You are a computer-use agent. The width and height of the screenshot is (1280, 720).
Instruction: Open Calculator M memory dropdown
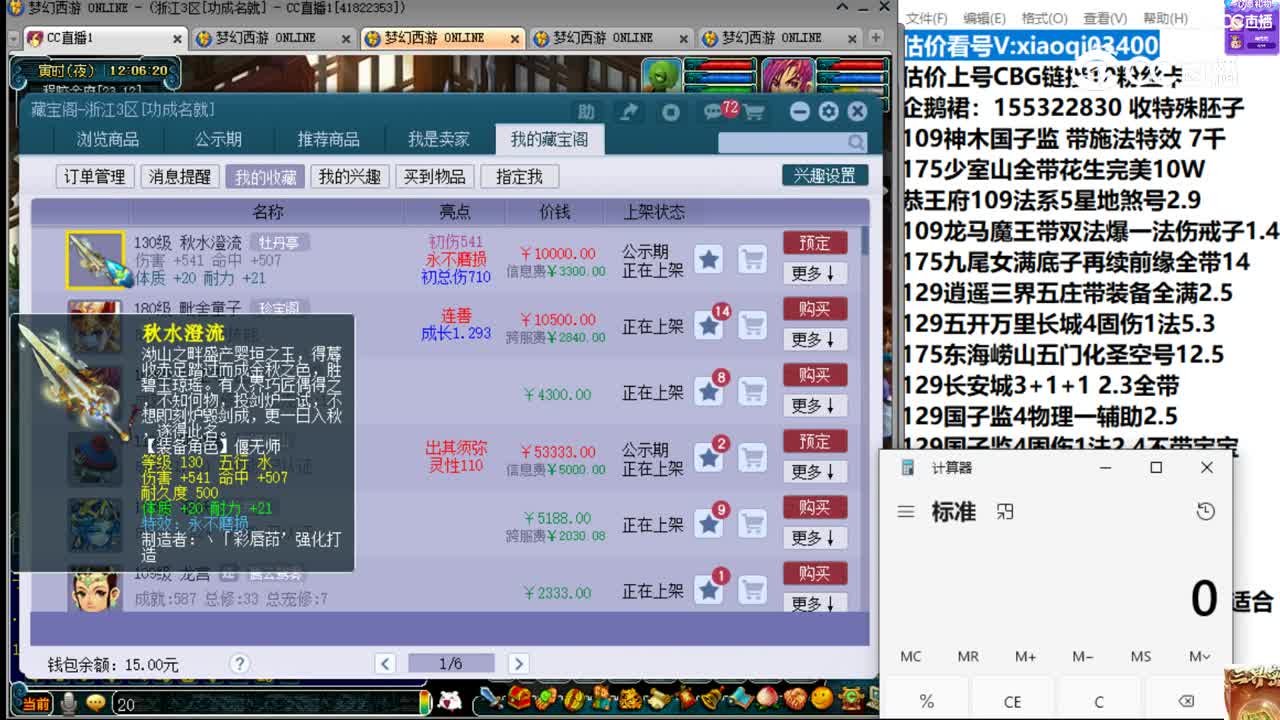[x=1199, y=656]
